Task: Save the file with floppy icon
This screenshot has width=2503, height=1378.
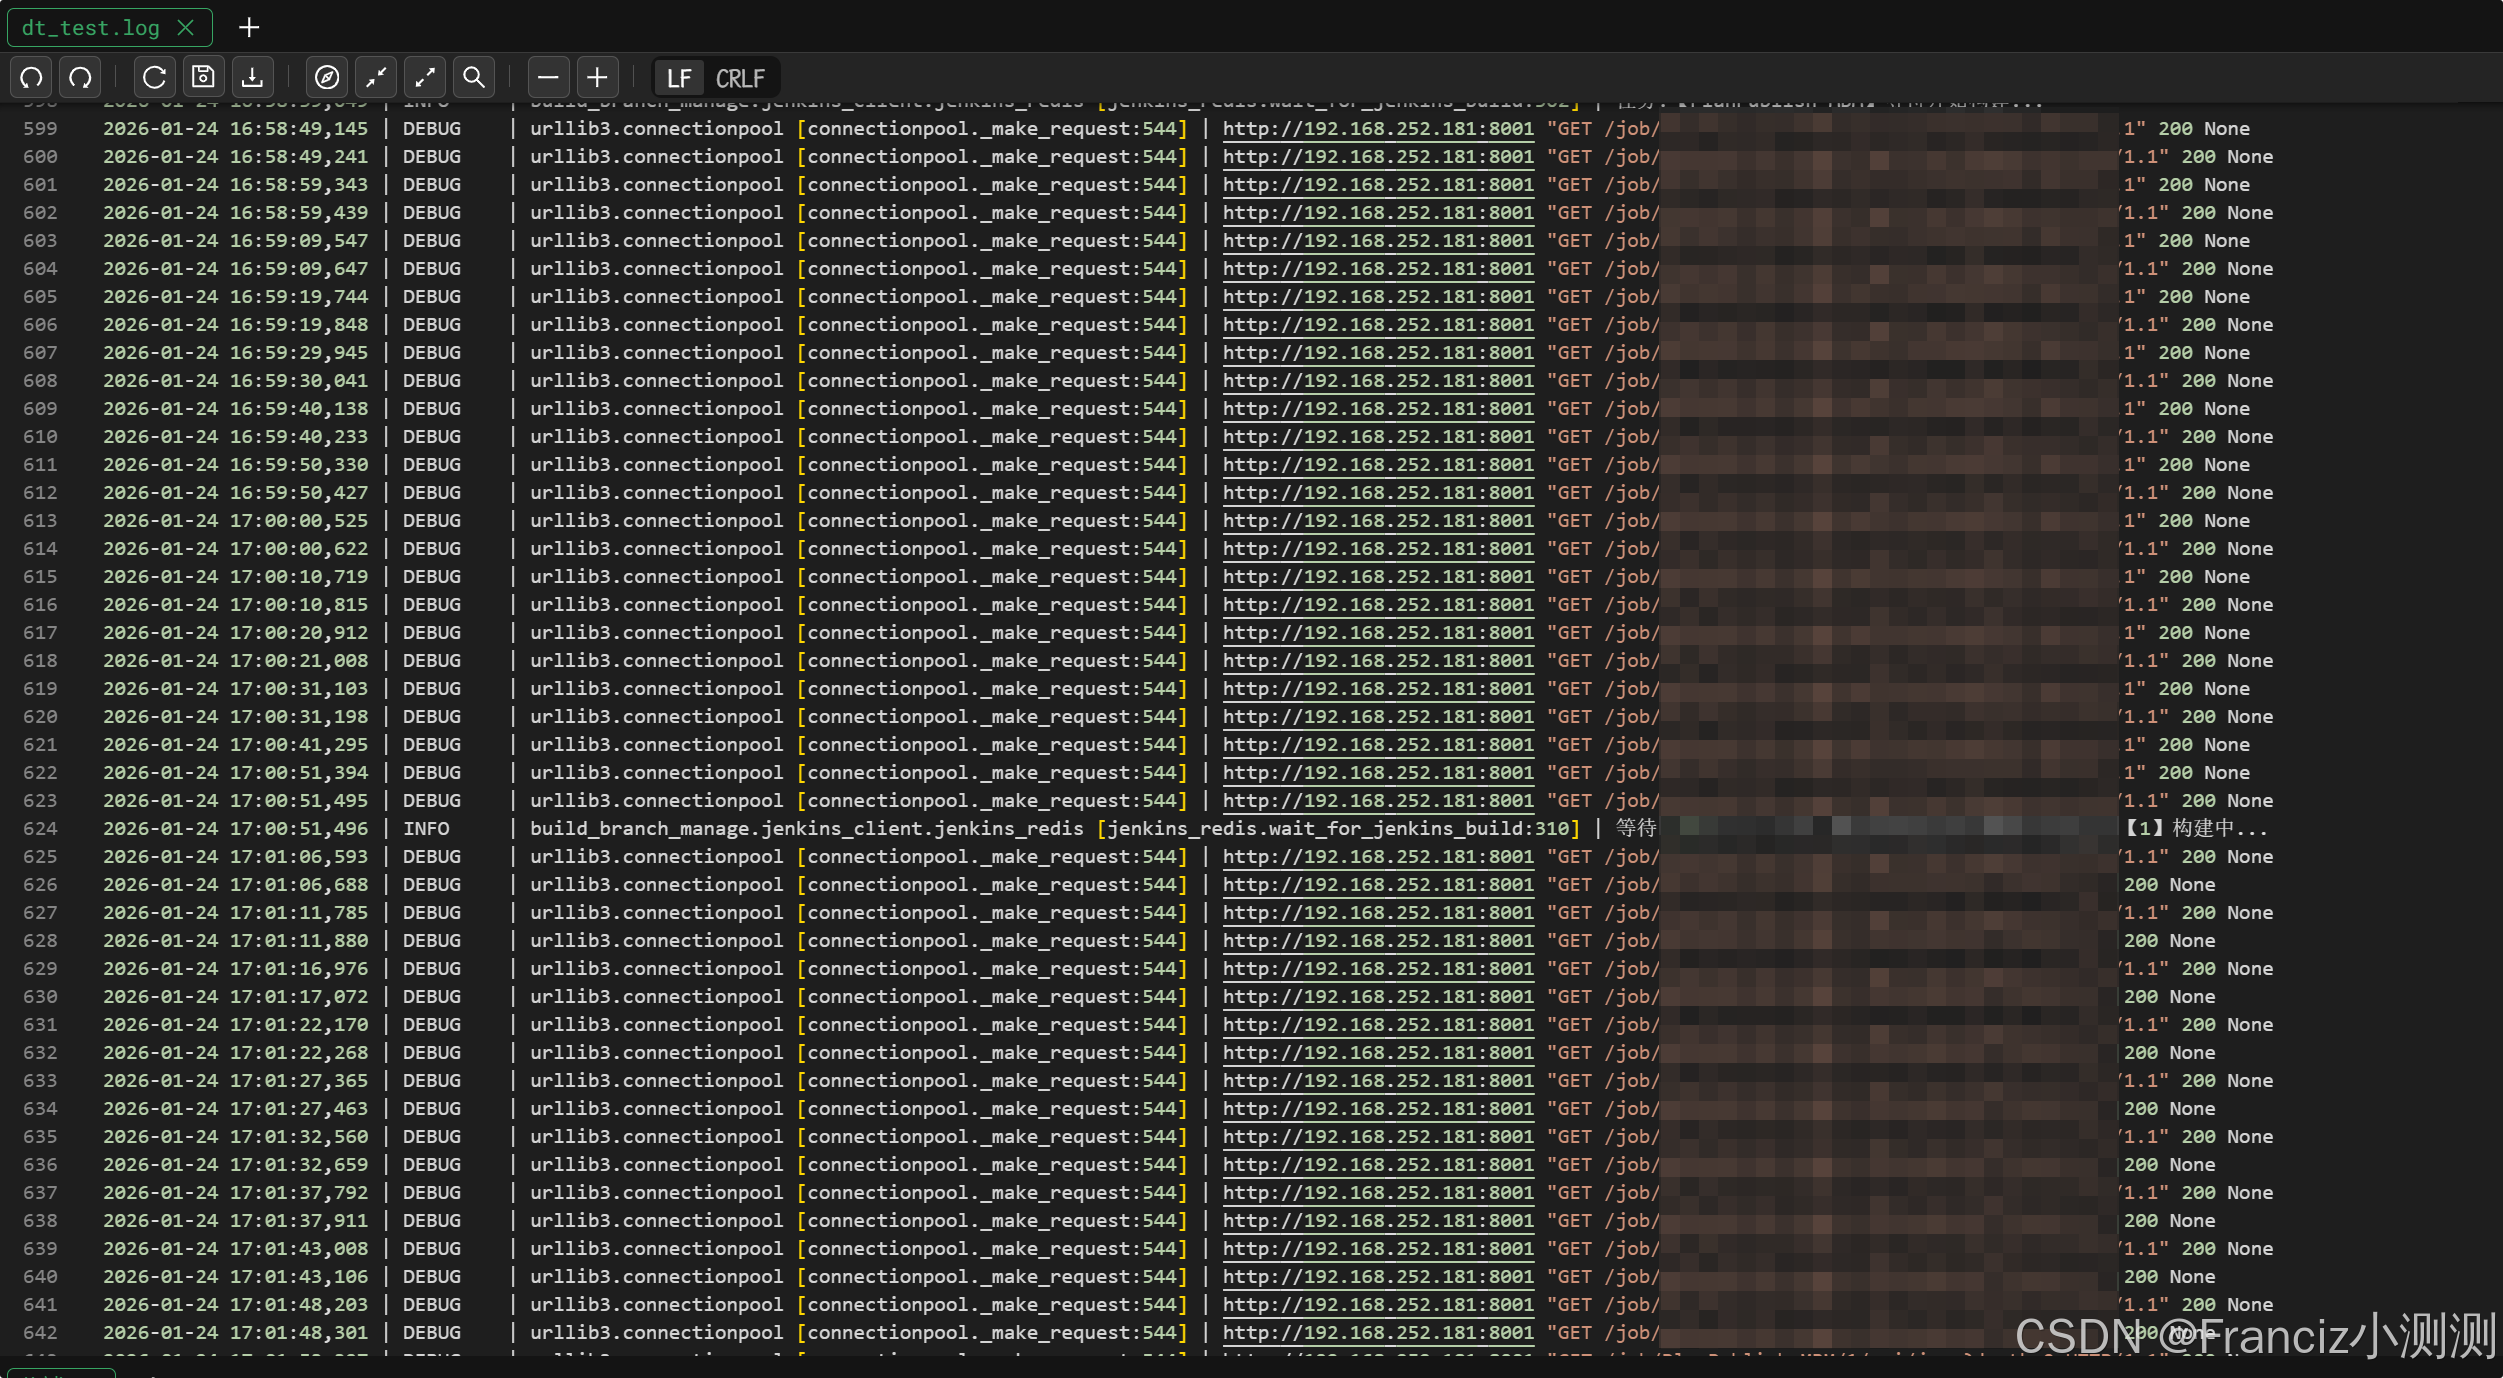Action: (x=203, y=77)
